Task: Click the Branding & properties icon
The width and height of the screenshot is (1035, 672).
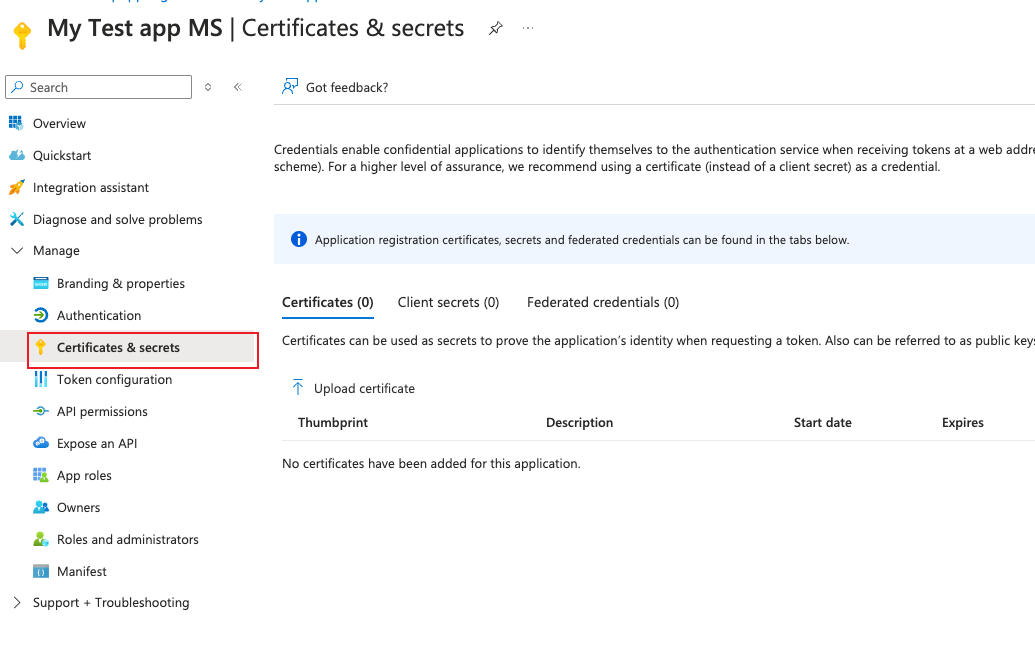Action: point(41,283)
